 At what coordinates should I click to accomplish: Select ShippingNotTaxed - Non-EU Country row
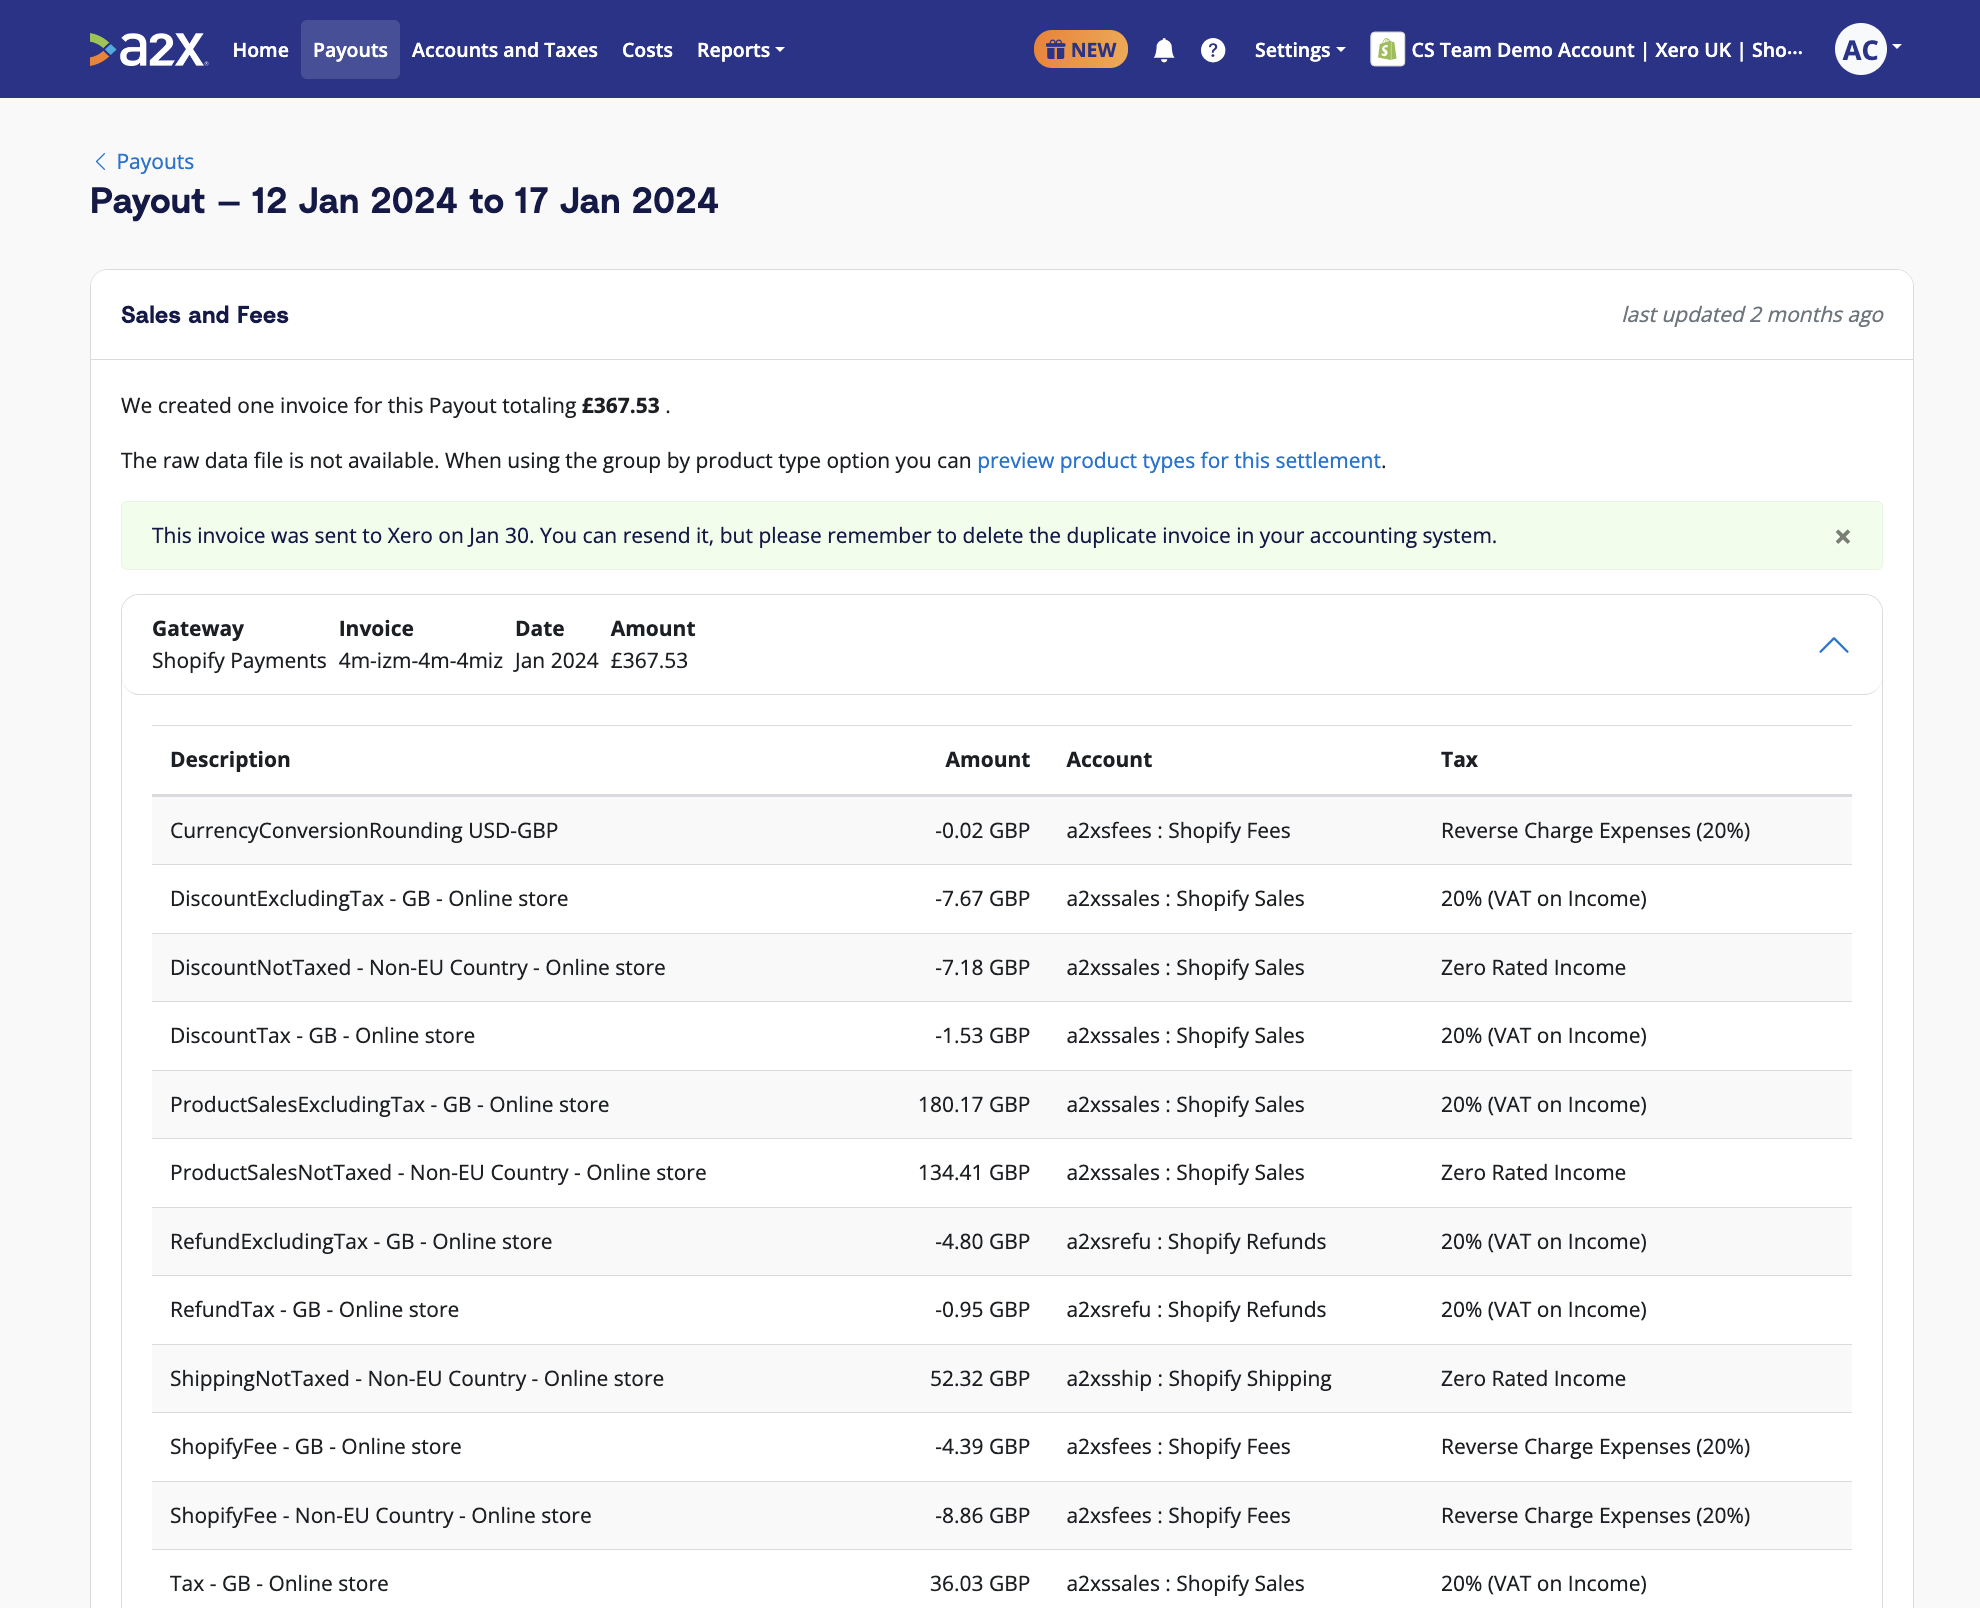[1001, 1378]
